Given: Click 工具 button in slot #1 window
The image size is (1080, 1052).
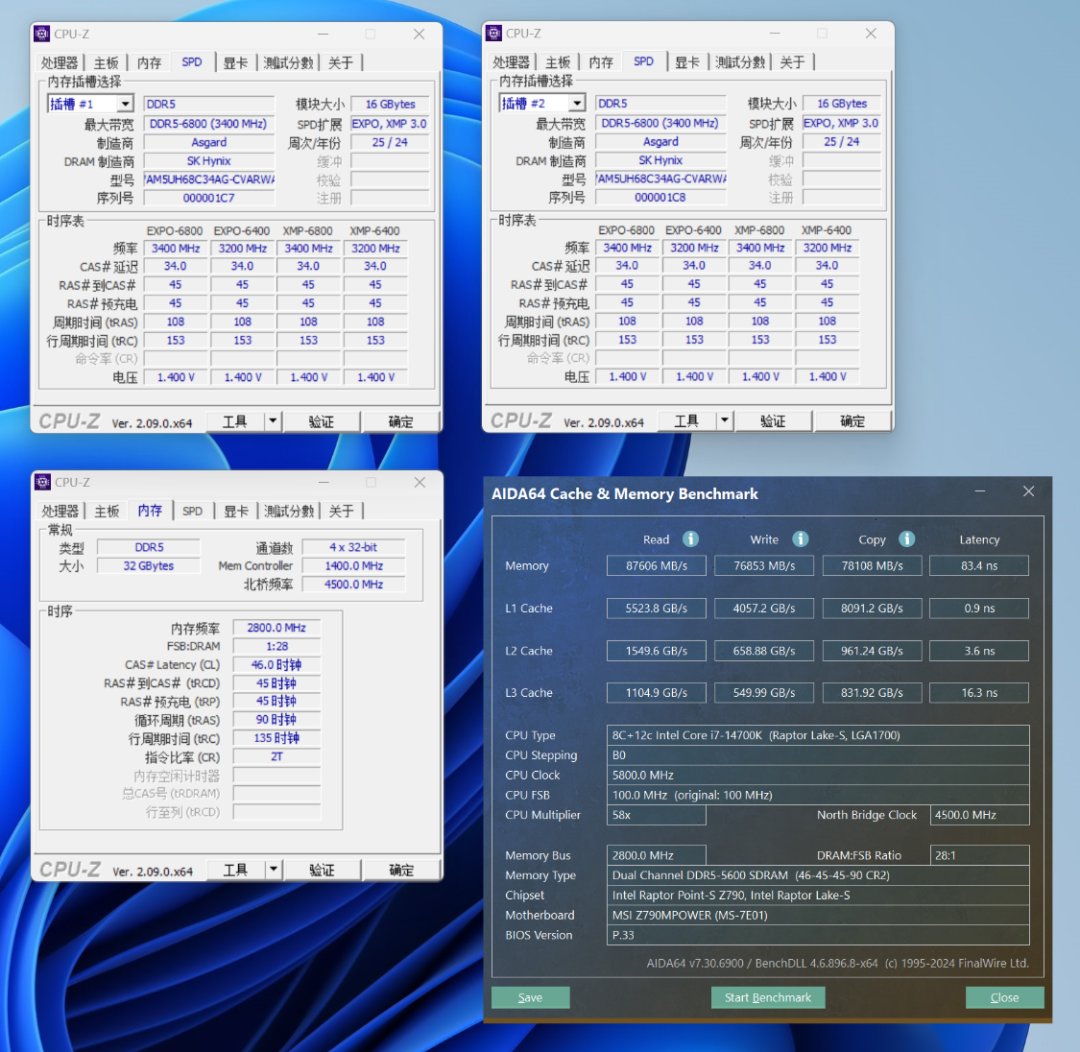Looking at the screenshot, I should click(x=235, y=421).
